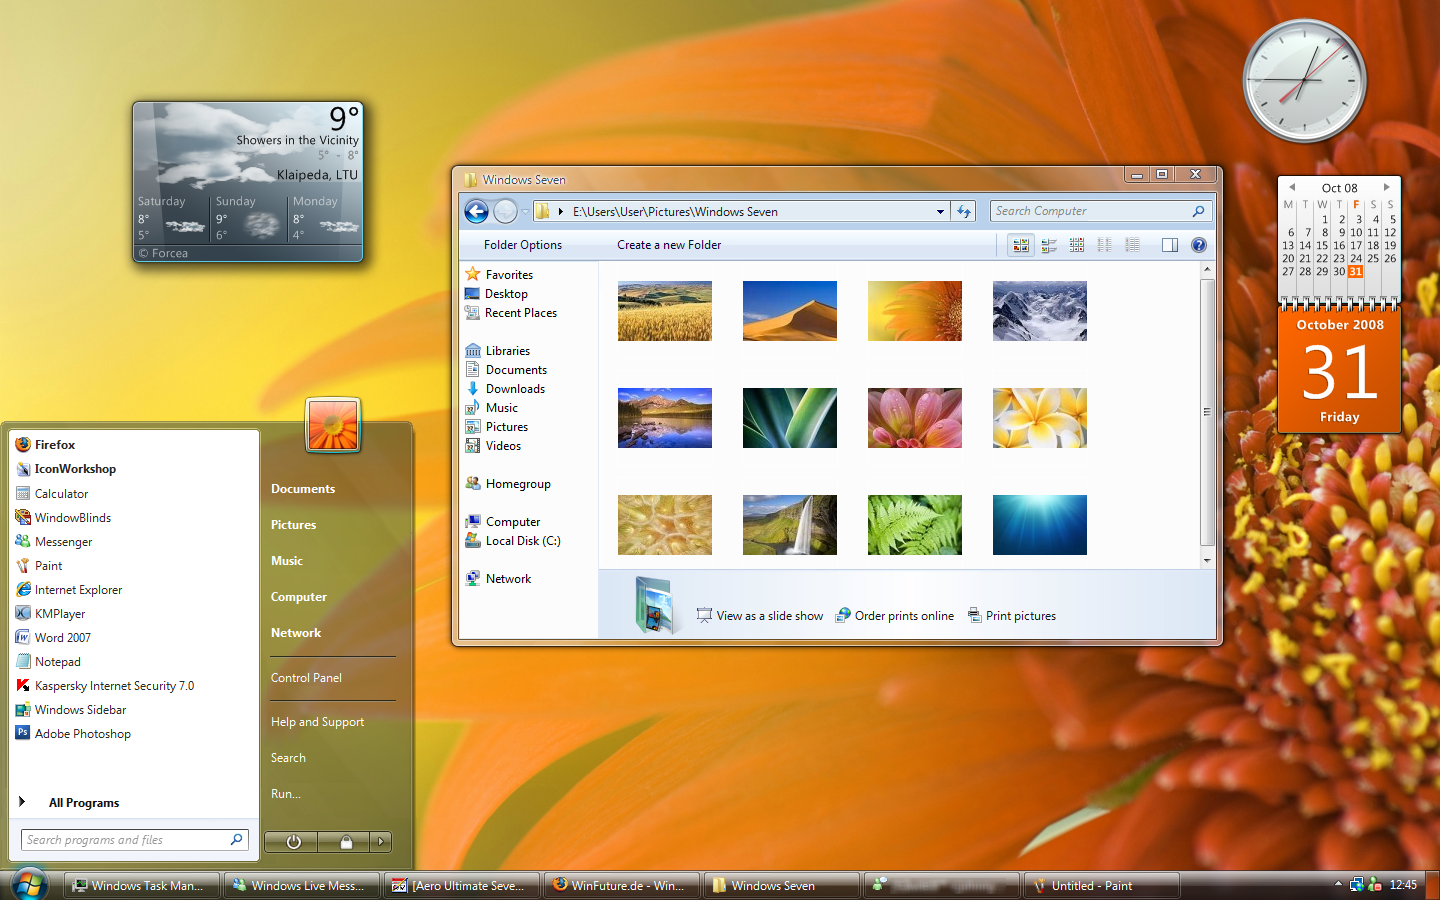Launch KMPlayer from Start menu
This screenshot has width=1440, height=900.
pyautogui.click(x=50, y=614)
